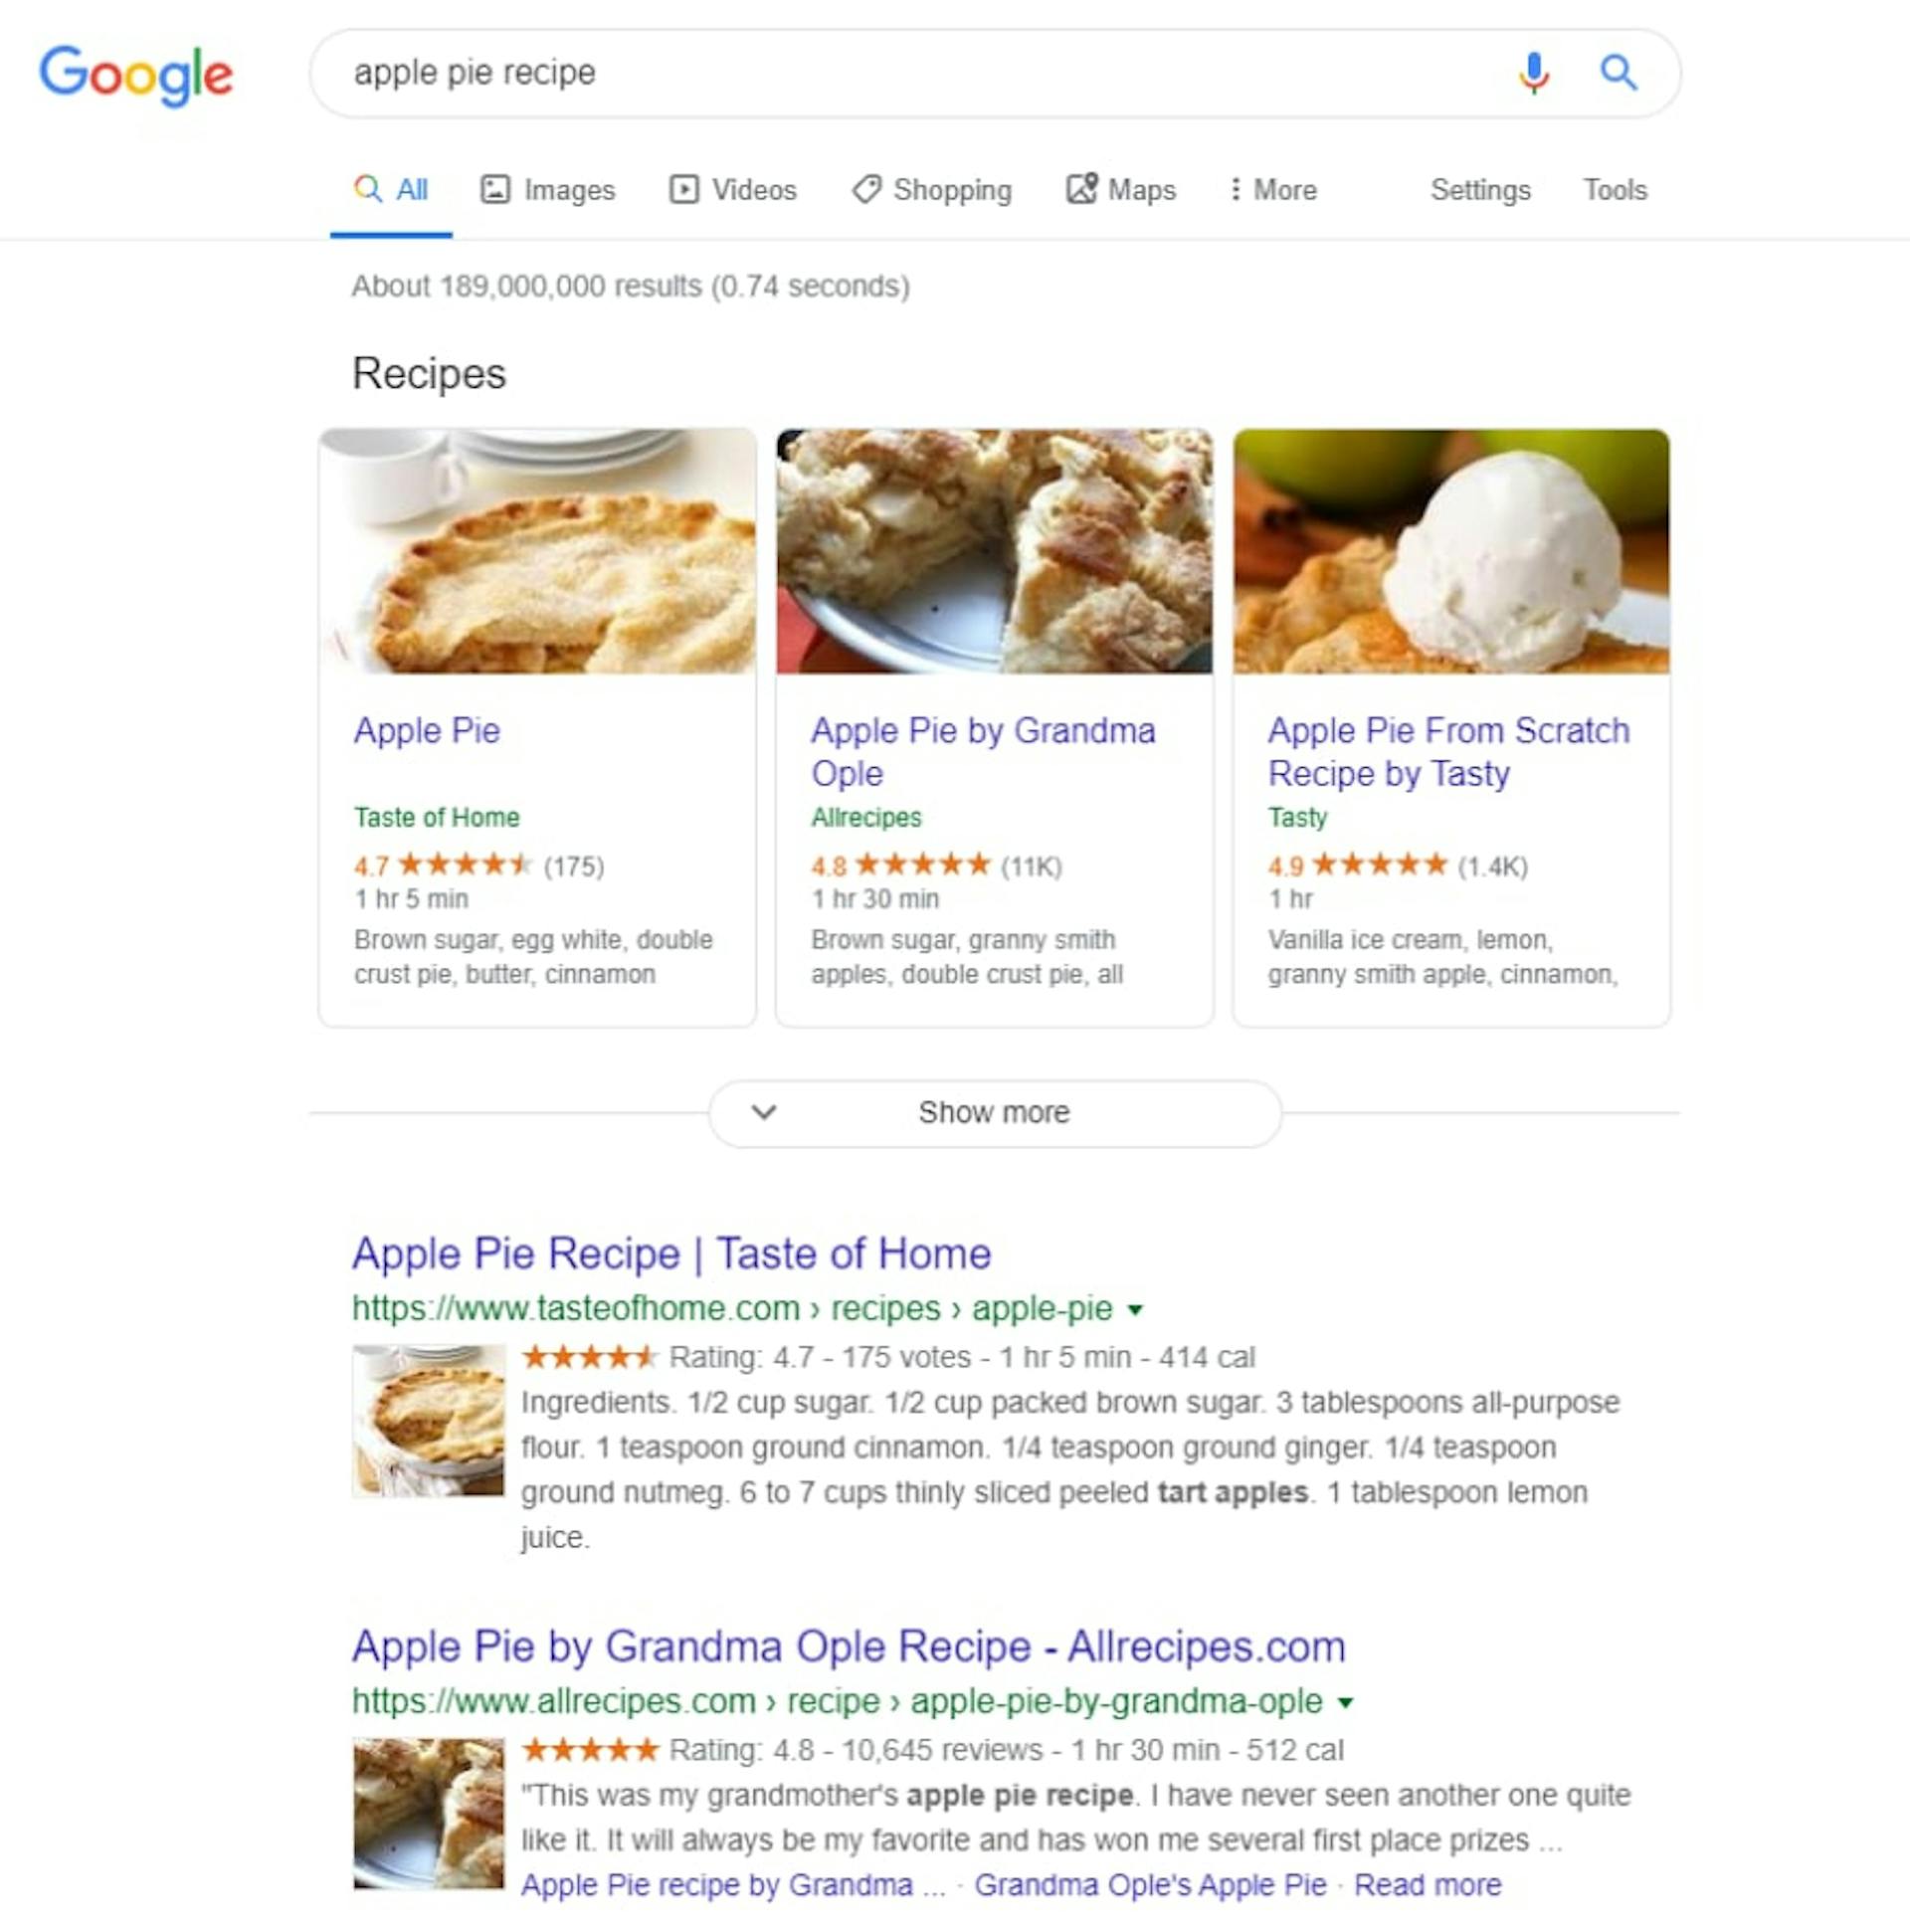Click the voice search microphone icon

(1533, 73)
